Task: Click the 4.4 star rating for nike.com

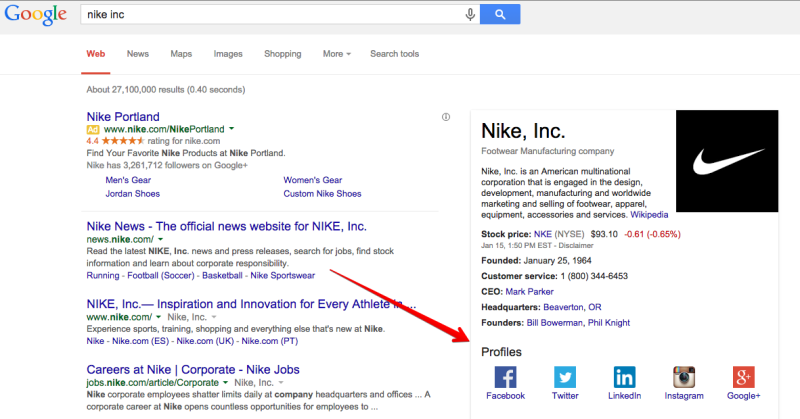Action: click(x=153, y=141)
